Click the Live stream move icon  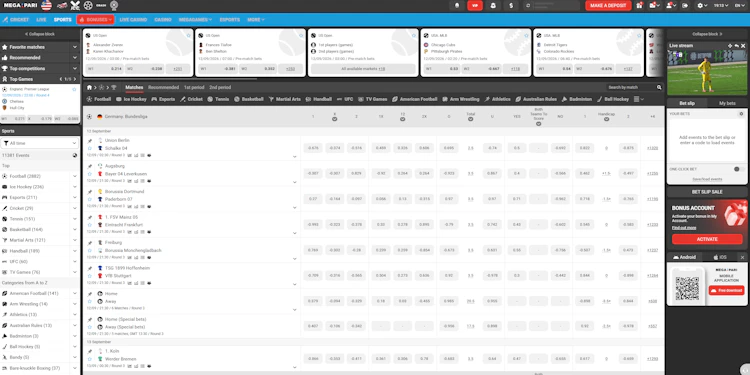[x=730, y=46]
